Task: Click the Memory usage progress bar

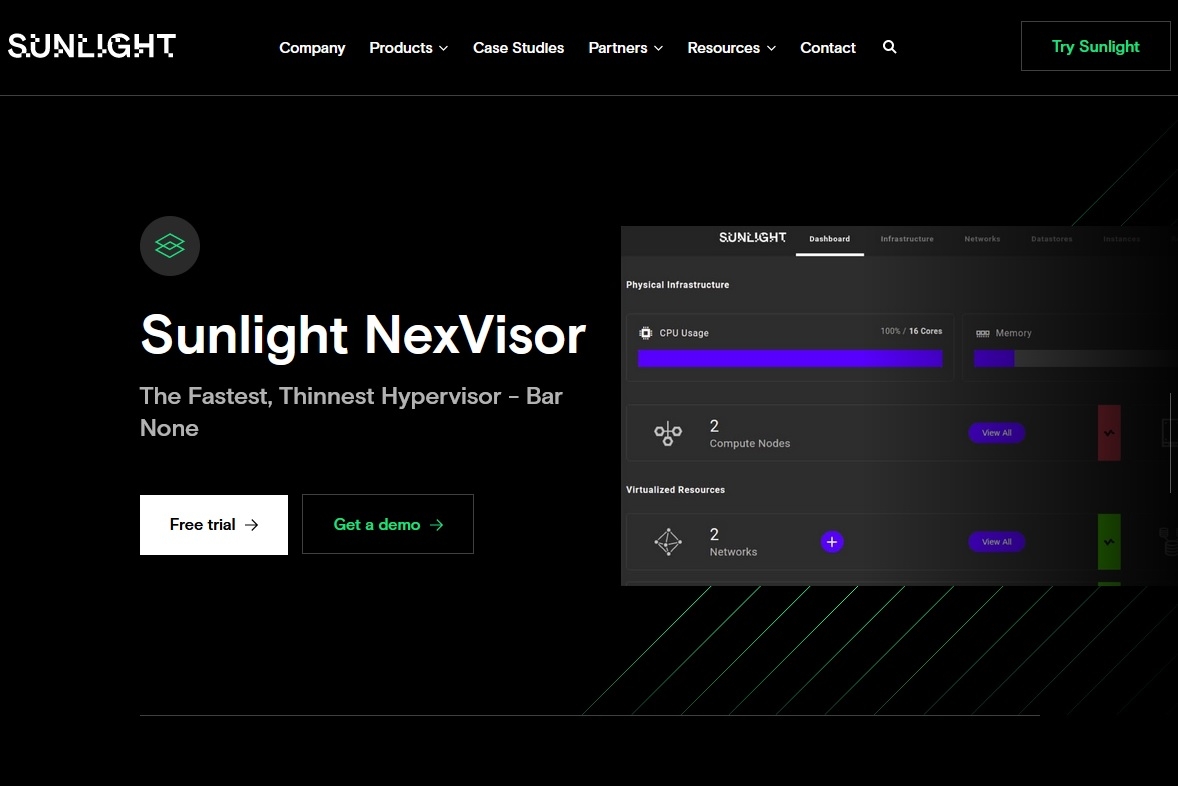Action: point(1074,359)
